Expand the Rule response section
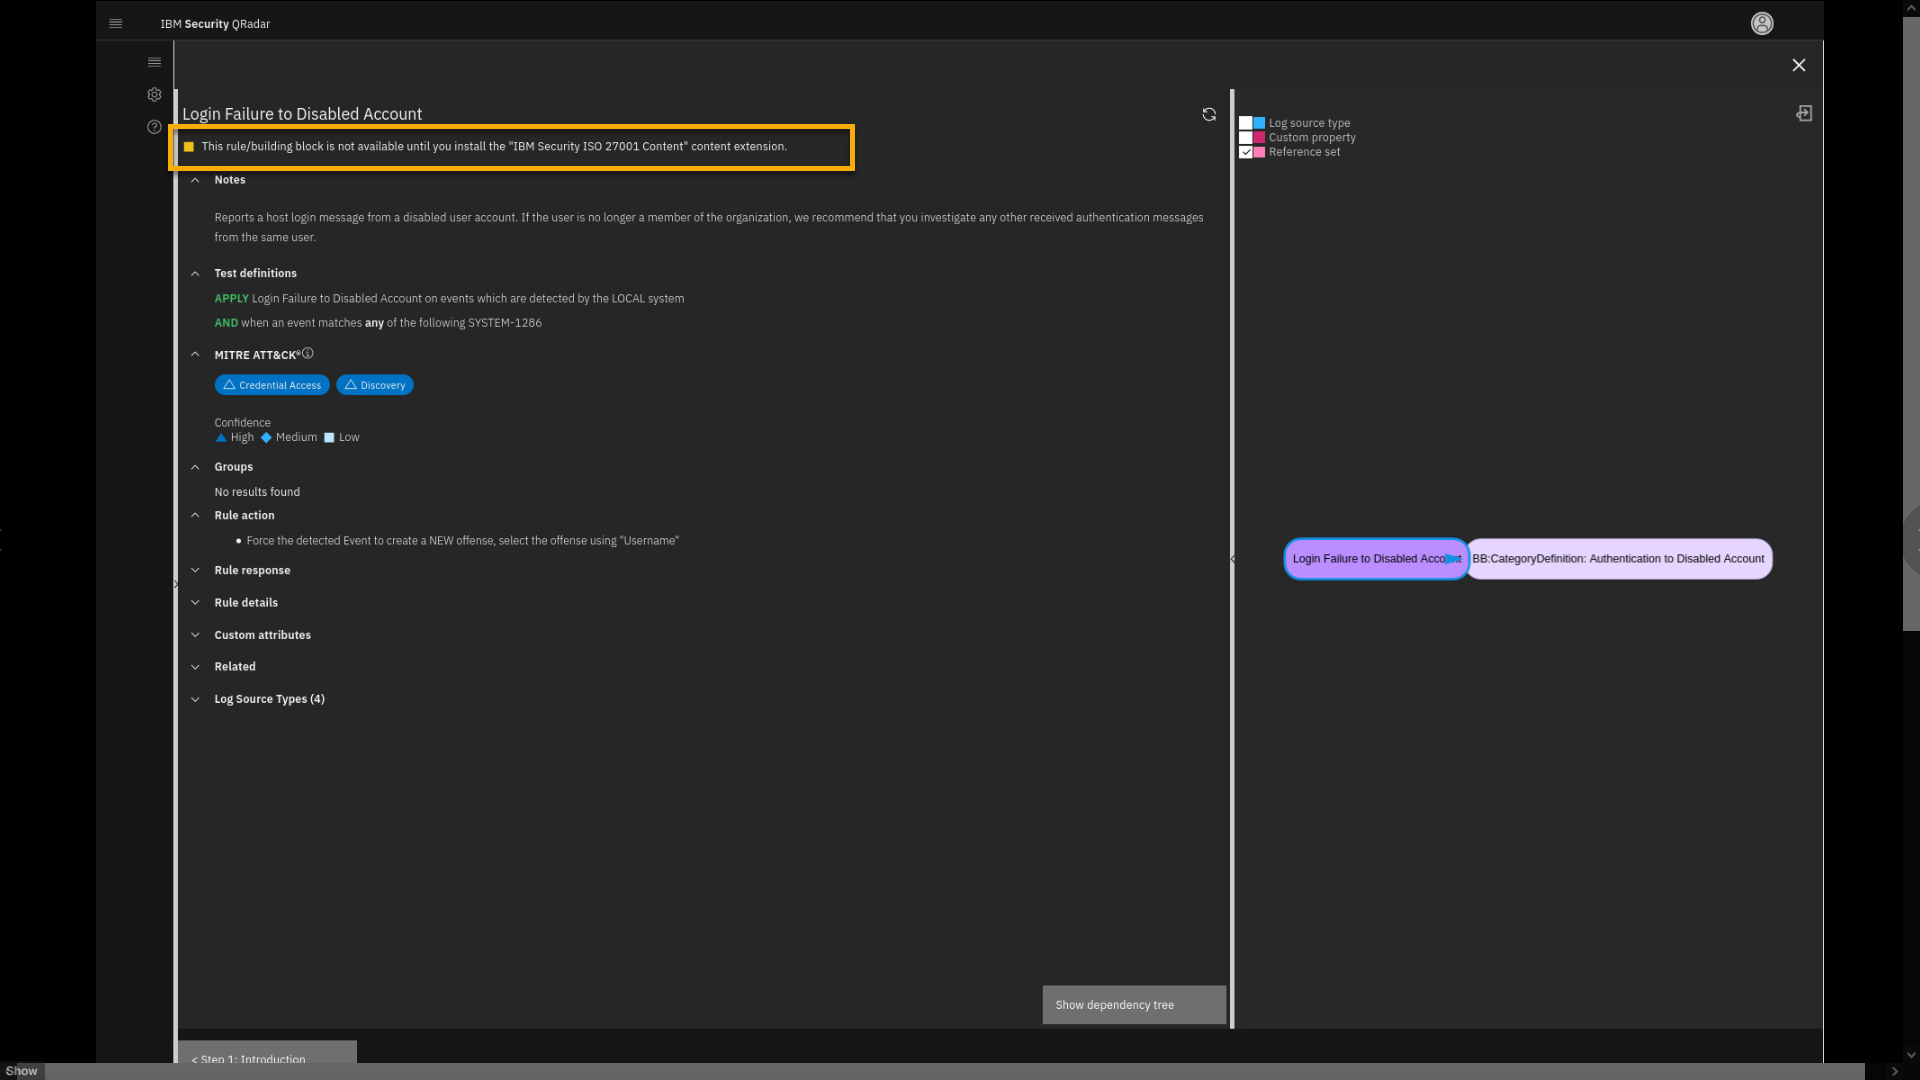Viewport: 1920px width, 1080px height. coord(251,570)
